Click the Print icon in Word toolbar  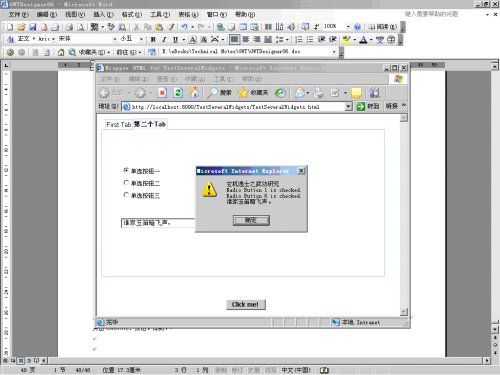(x=69, y=27)
